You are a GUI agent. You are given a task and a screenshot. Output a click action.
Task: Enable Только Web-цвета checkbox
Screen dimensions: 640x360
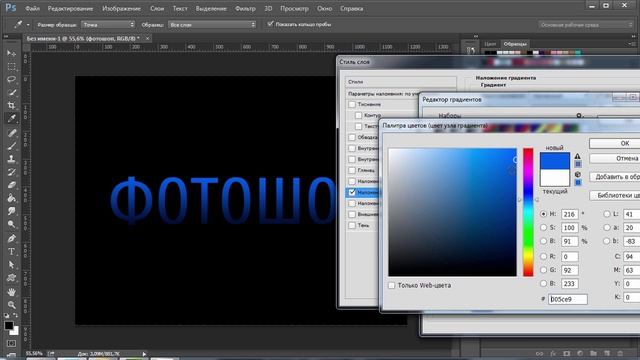pos(392,285)
